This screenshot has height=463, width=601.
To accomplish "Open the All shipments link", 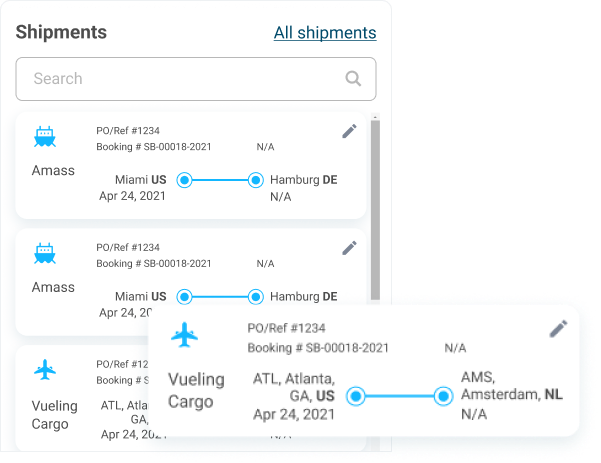I will (325, 33).
